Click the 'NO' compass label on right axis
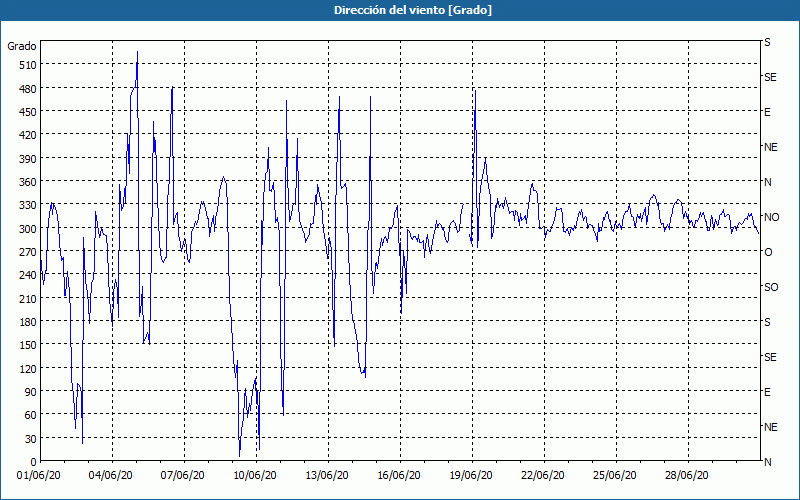800x500 pixels. point(771,217)
